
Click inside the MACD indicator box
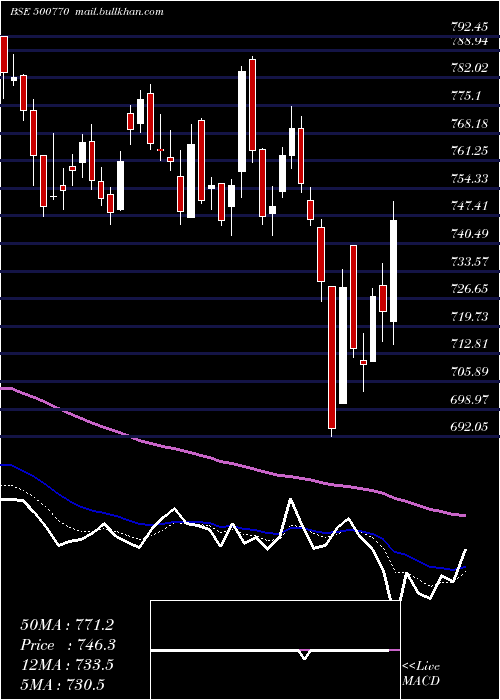(275, 650)
